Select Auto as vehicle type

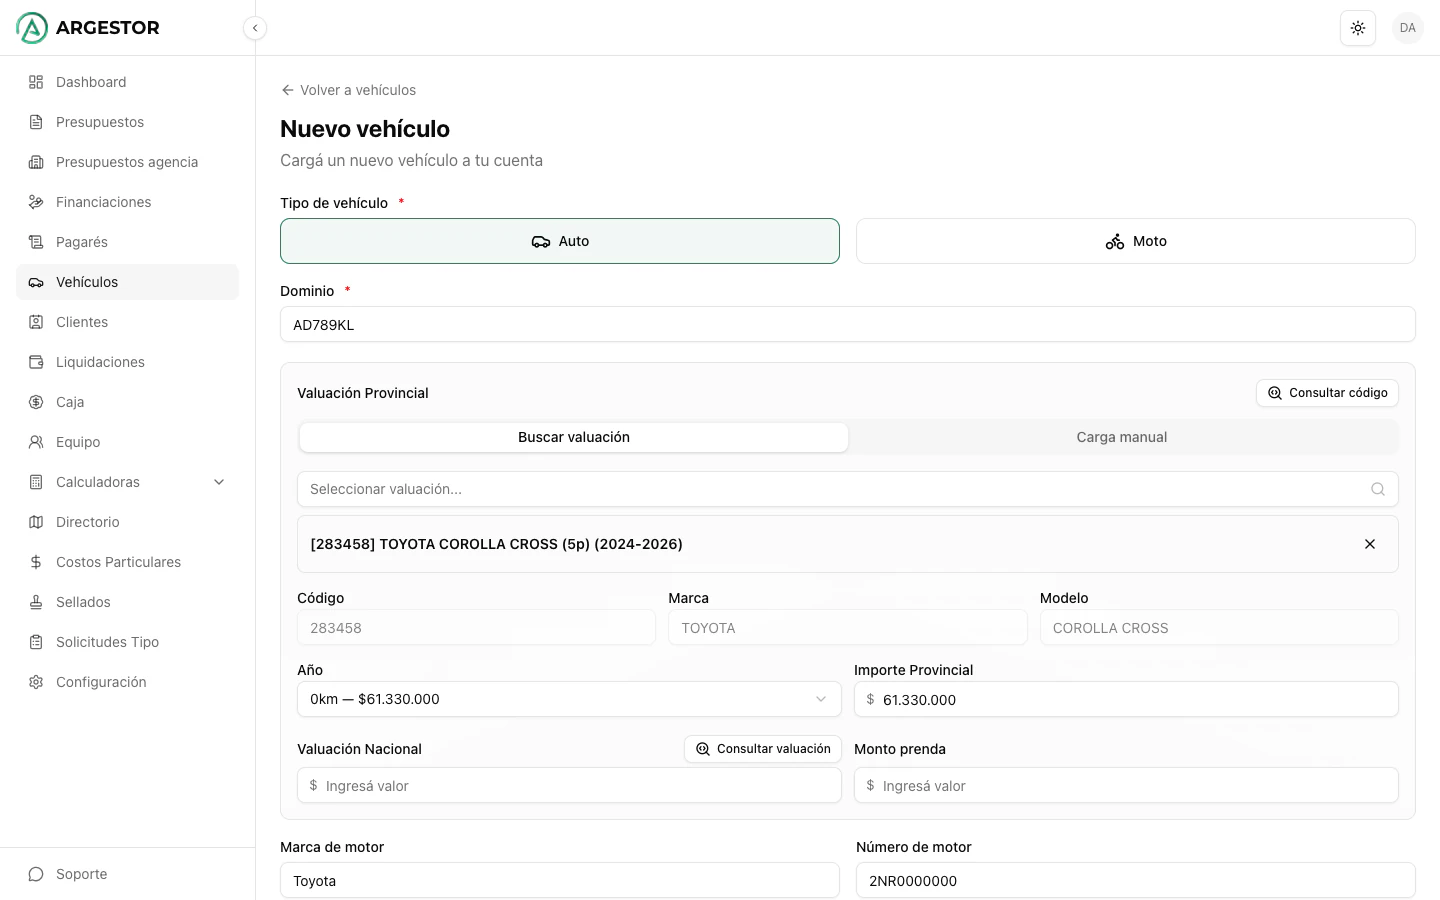coord(560,241)
